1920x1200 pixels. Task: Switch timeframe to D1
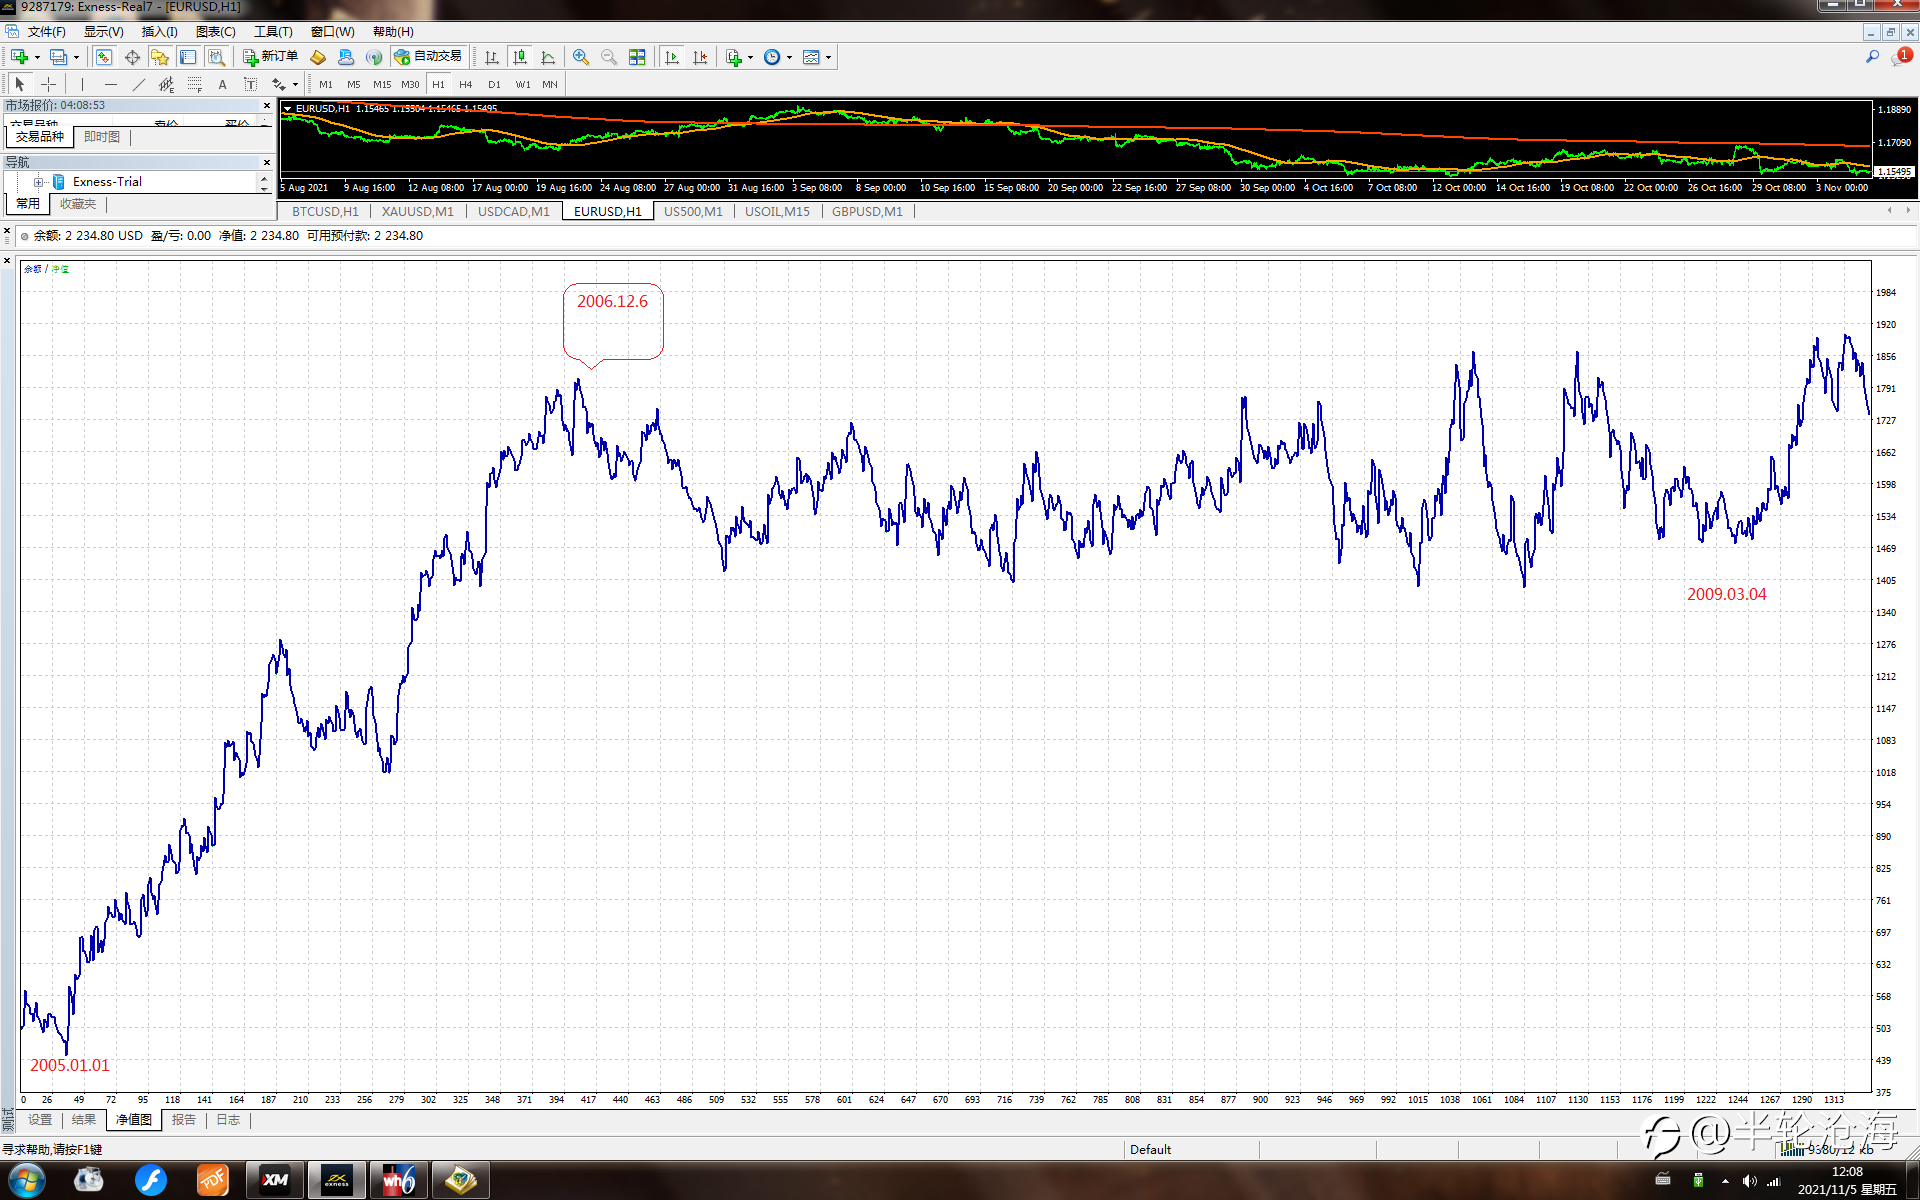click(494, 84)
